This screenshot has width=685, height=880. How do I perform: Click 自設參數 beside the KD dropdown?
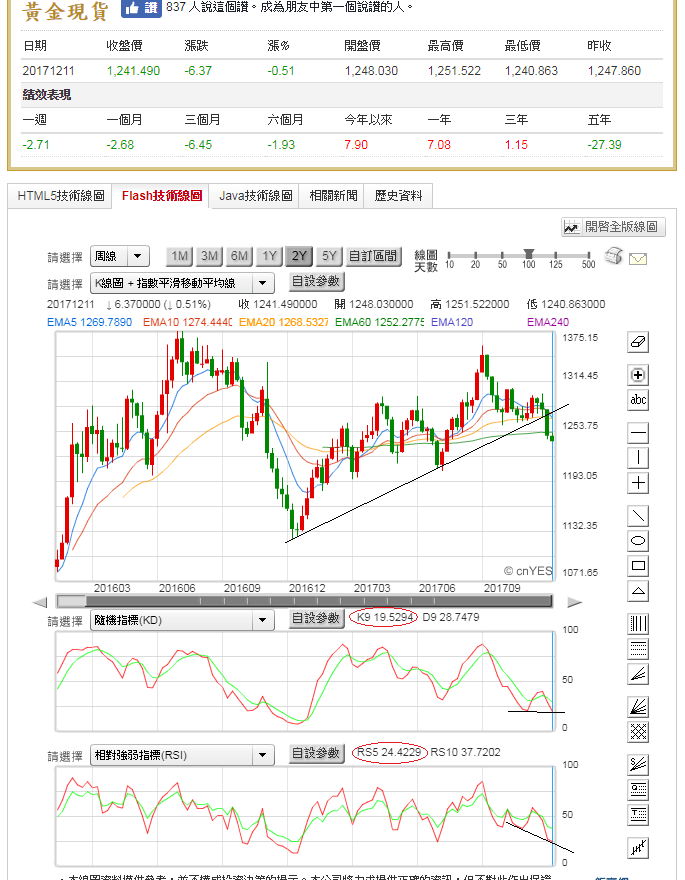pos(317,618)
